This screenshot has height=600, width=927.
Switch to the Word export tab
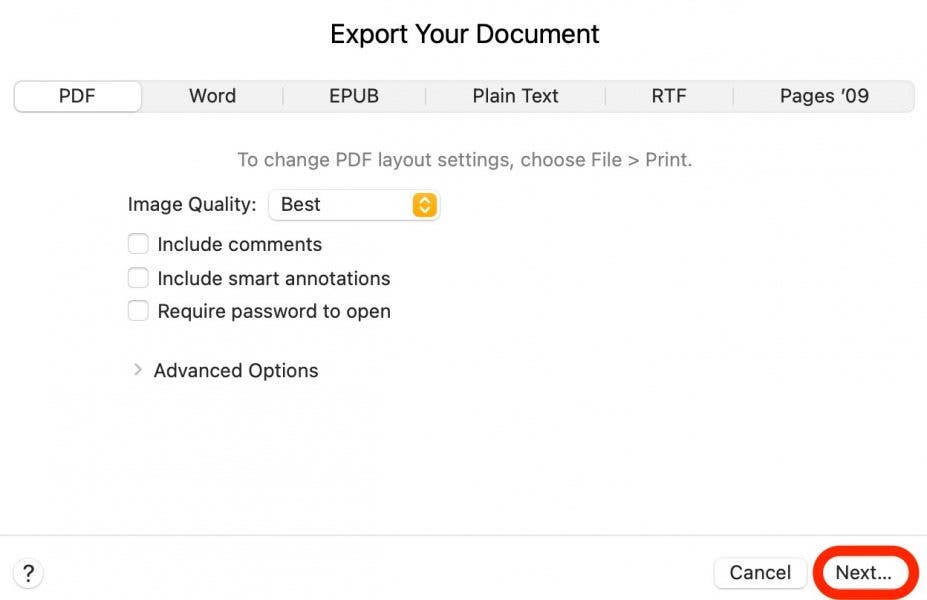[212, 95]
